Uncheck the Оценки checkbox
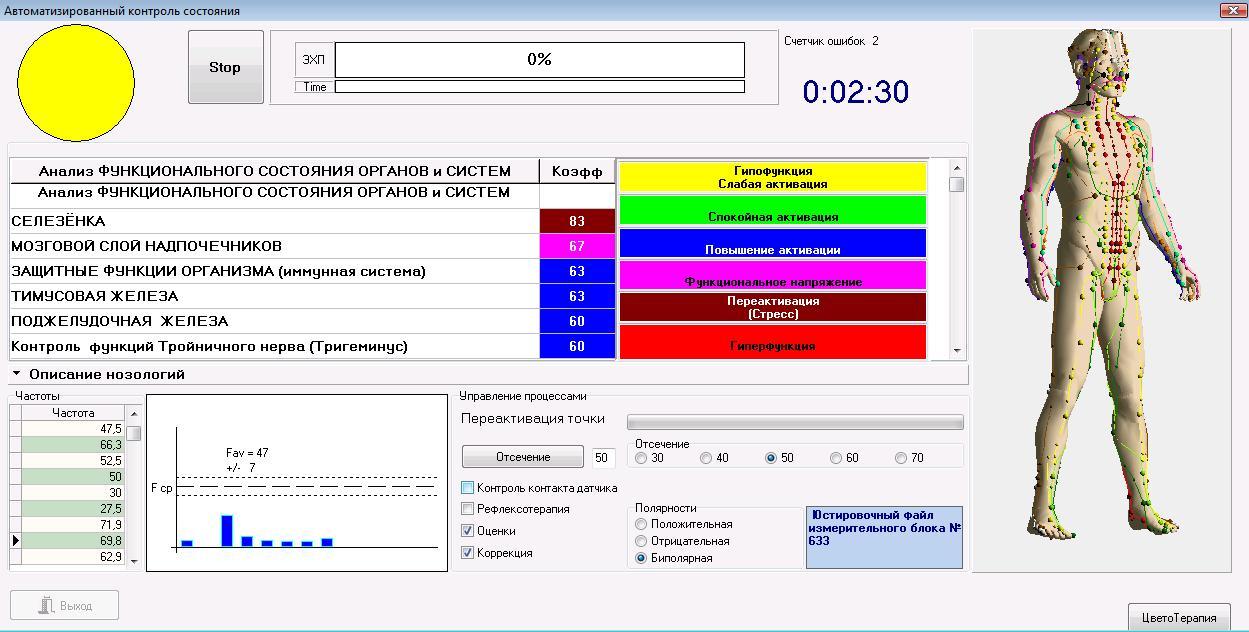Viewport: 1249px width, 632px height. tap(468, 531)
